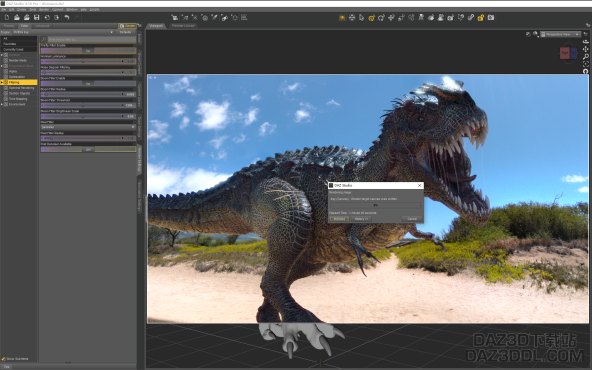The width and height of the screenshot is (592, 370).
Task: Click the rendering dialog progress bar
Action: (x=375, y=205)
